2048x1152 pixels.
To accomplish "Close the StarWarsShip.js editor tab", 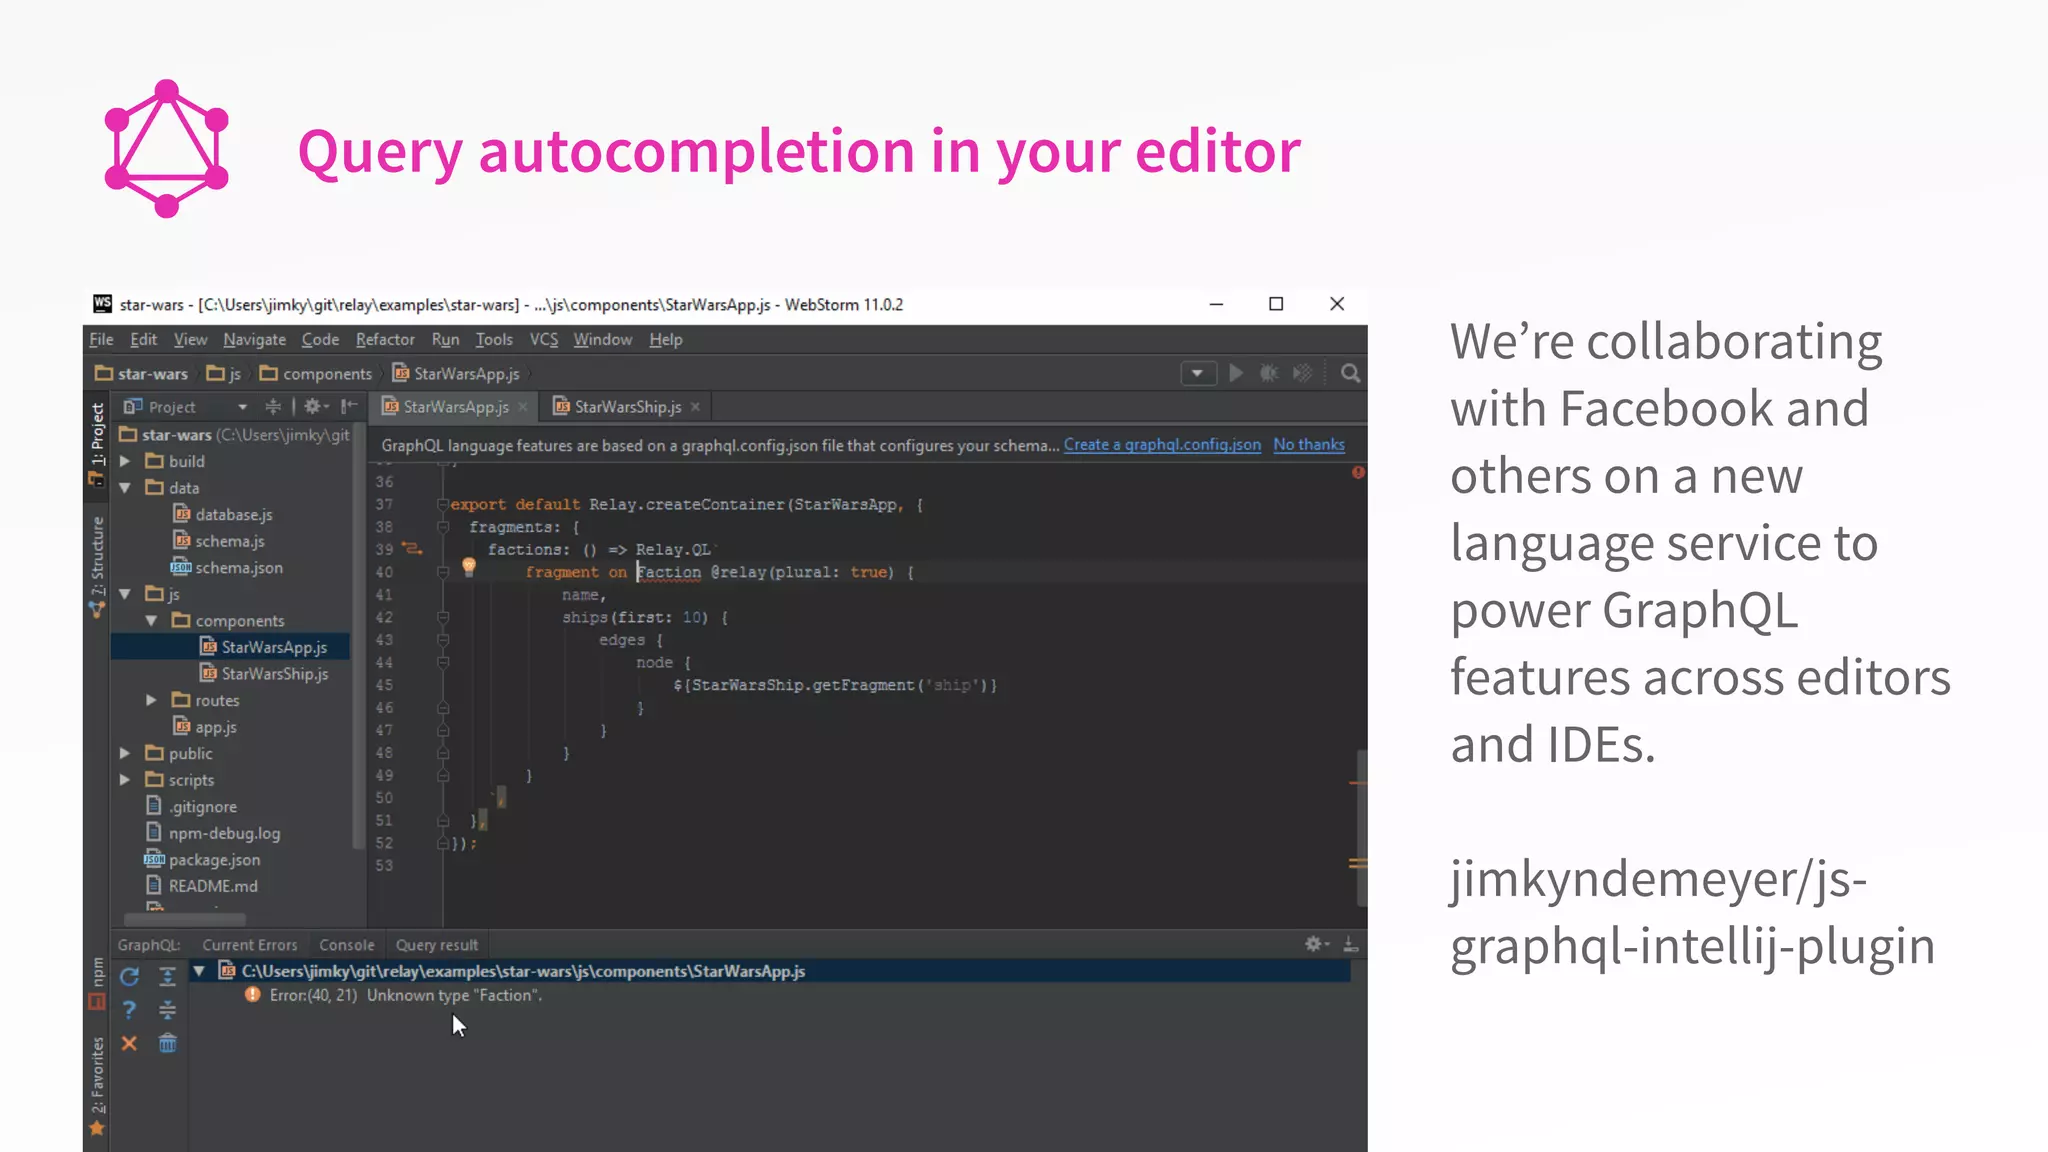I will (695, 407).
